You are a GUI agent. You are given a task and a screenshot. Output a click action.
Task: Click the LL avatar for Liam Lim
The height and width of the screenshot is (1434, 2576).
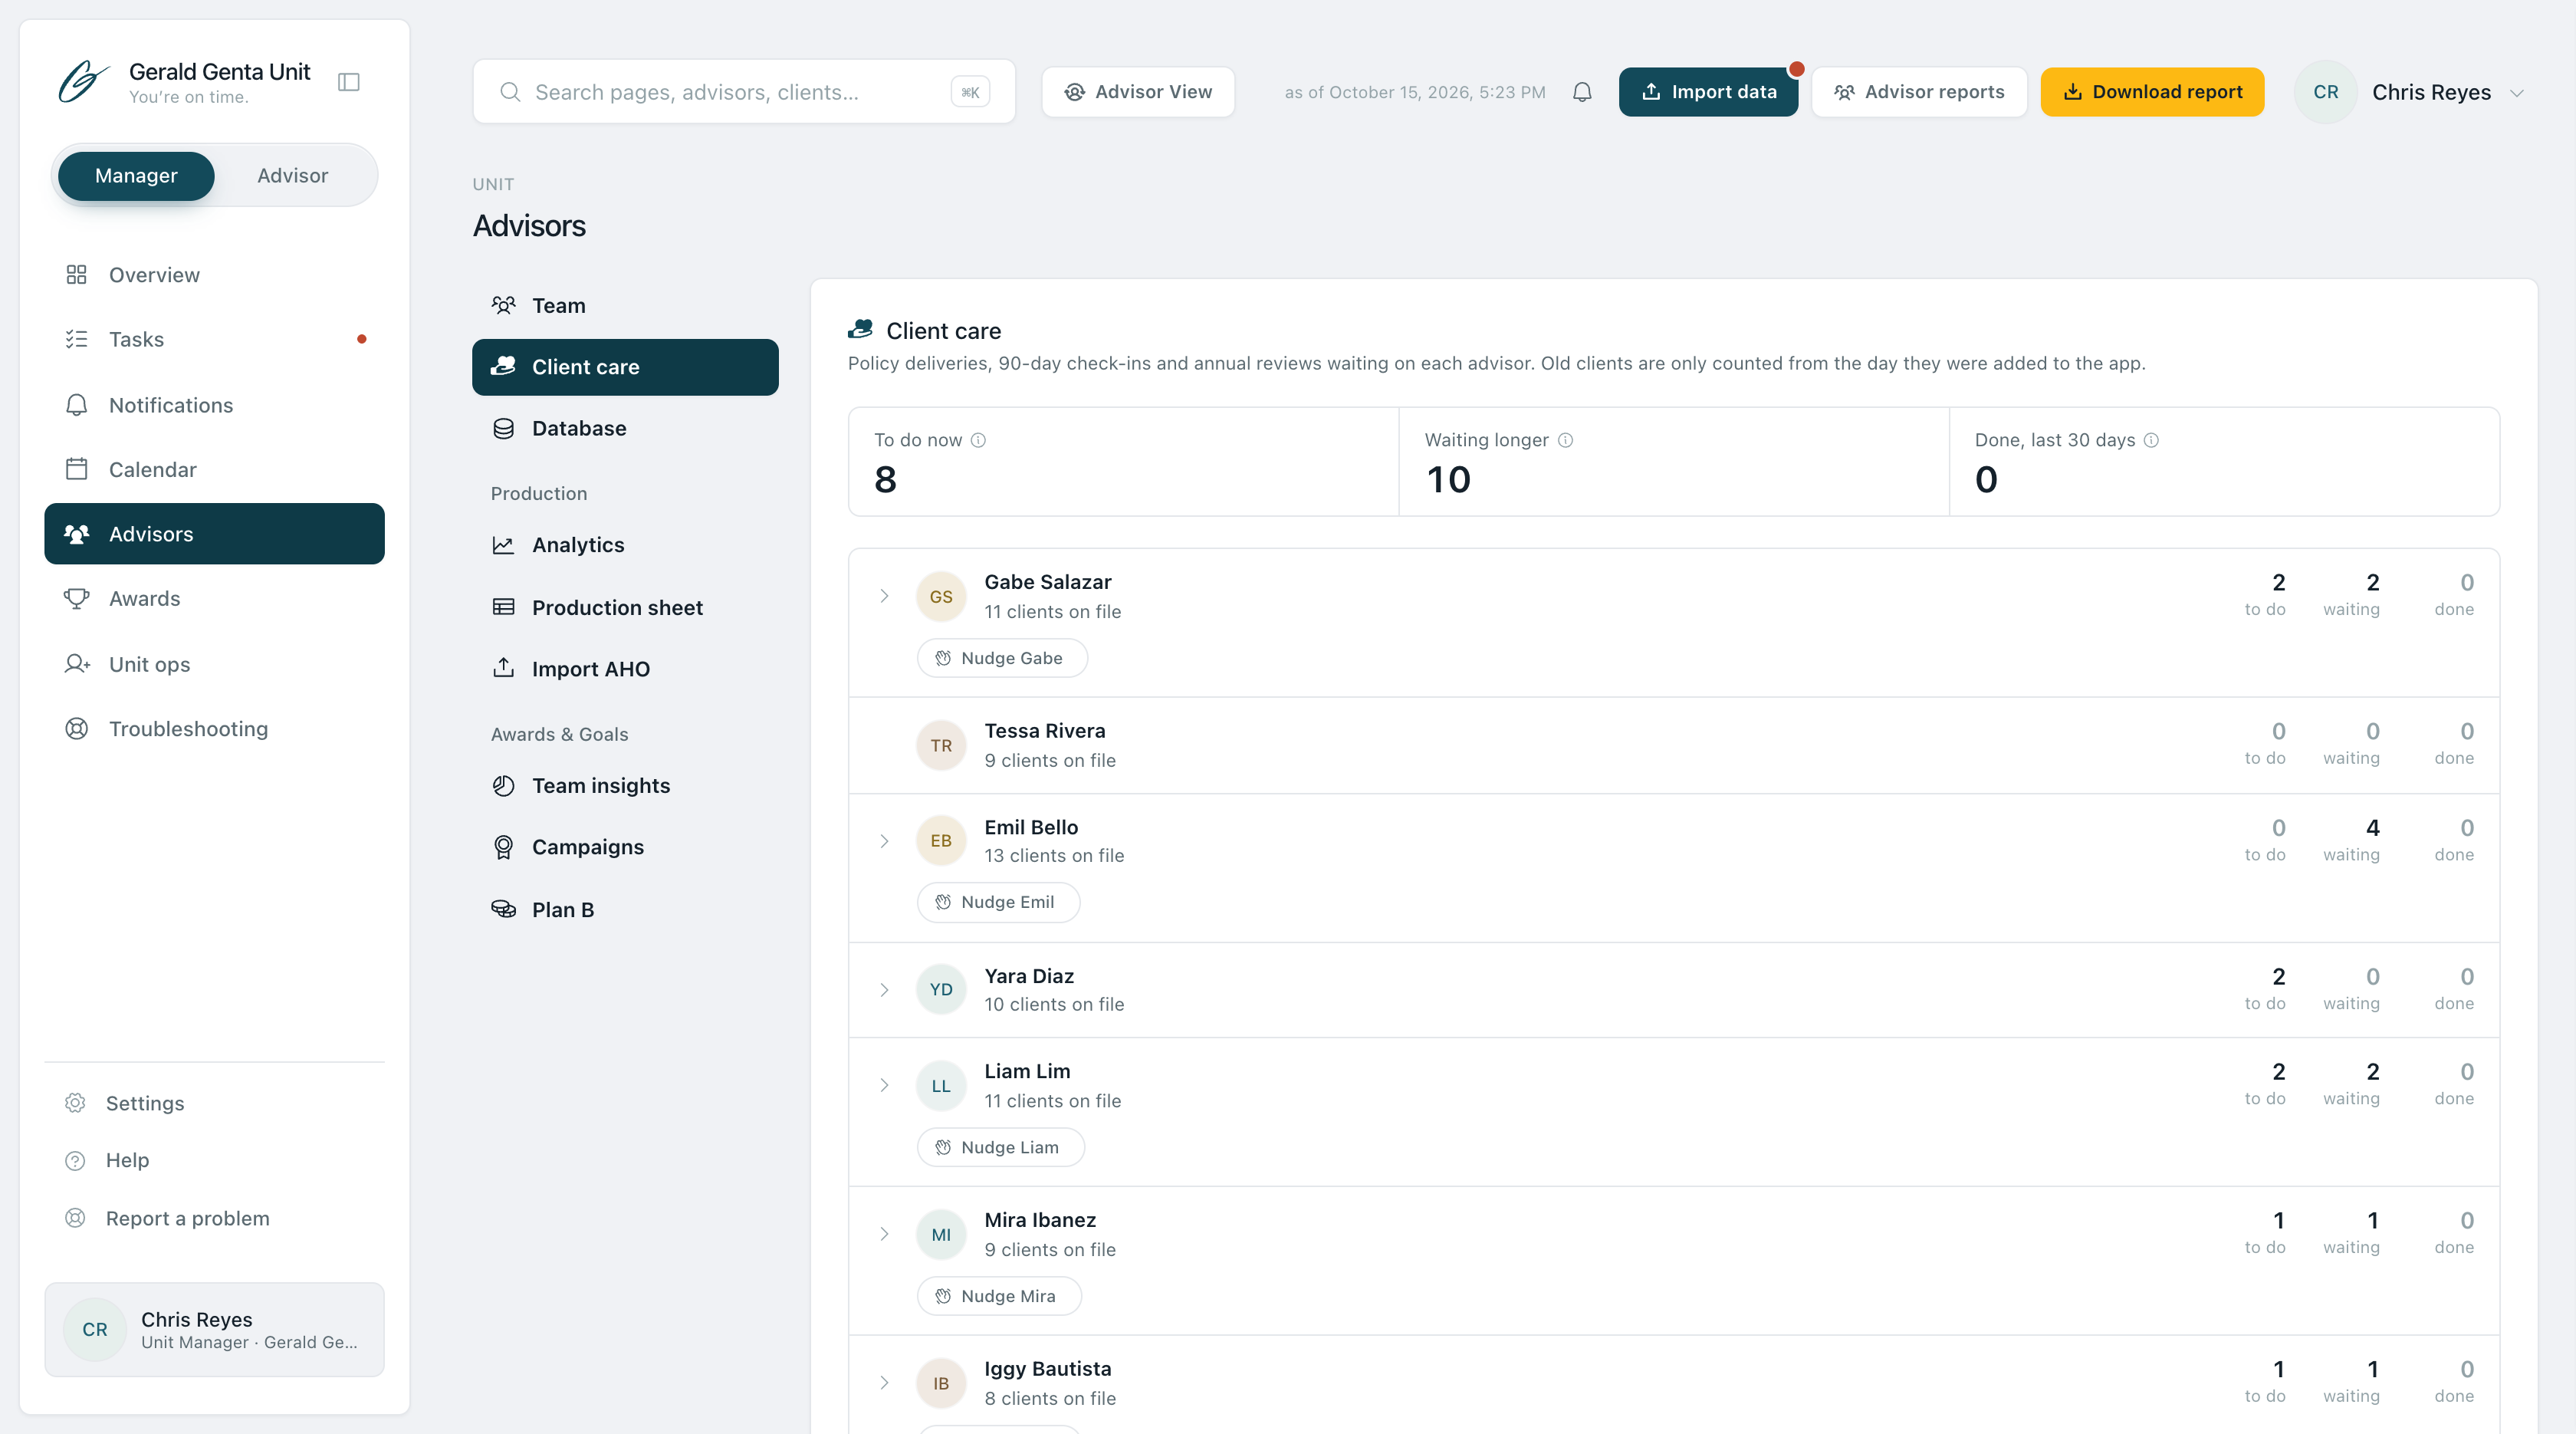(941, 1086)
